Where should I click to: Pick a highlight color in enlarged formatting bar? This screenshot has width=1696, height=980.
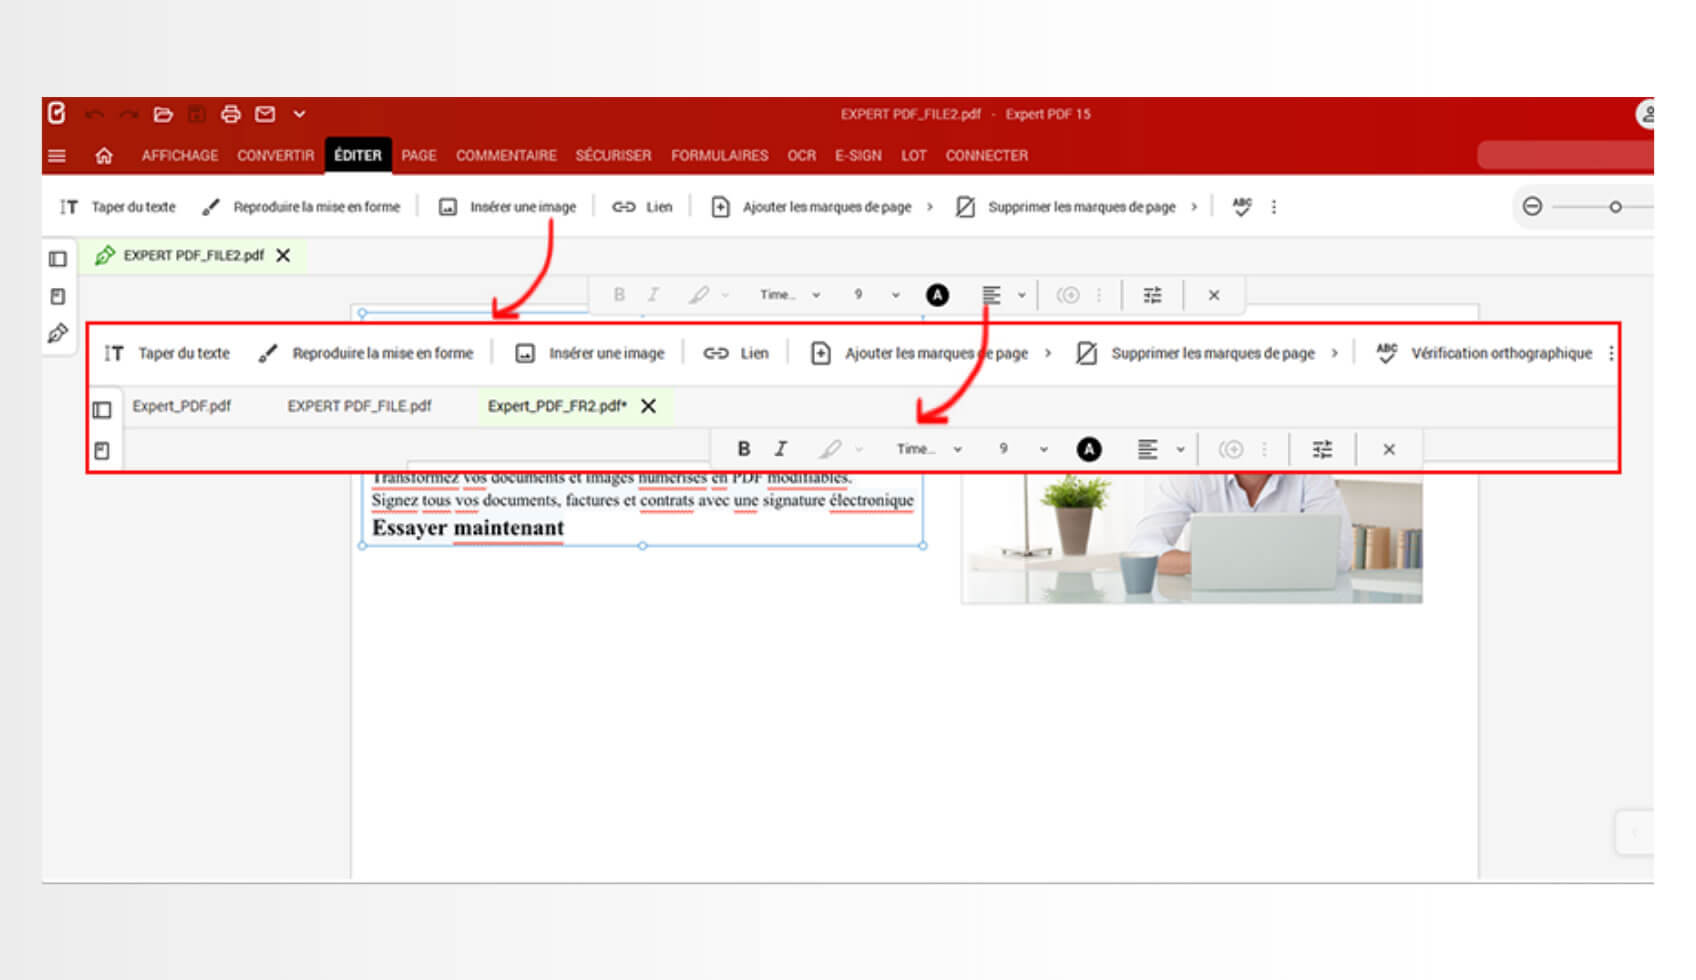tap(830, 449)
